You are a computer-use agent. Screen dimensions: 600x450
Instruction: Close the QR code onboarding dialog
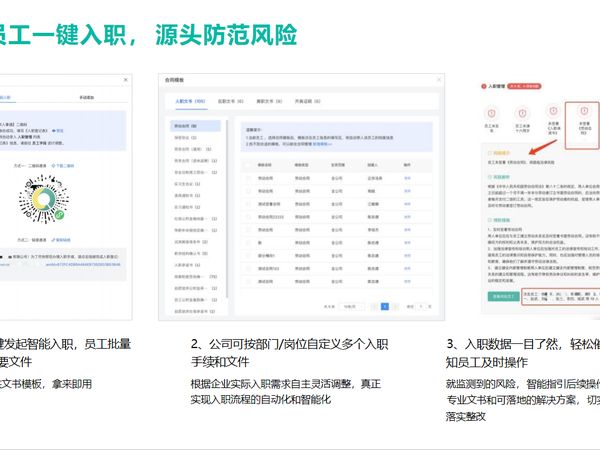click(x=126, y=80)
